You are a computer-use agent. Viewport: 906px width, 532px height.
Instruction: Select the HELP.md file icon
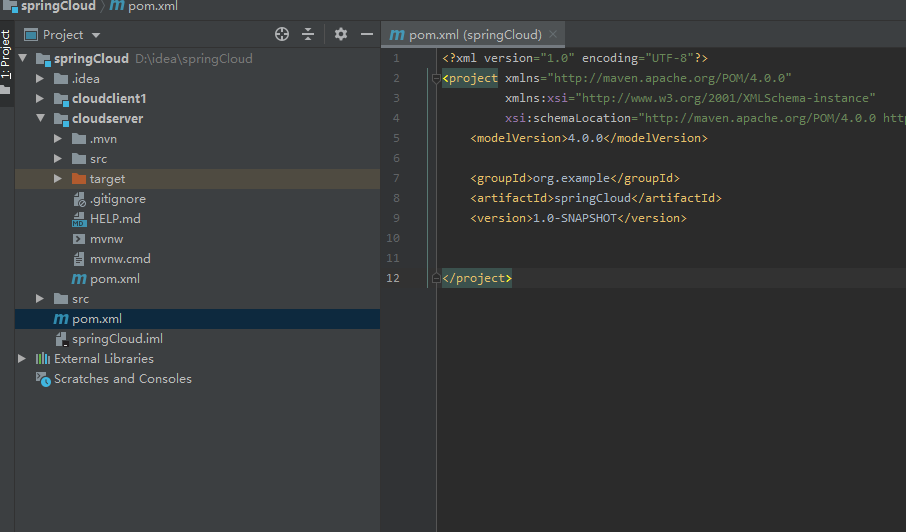tap(79, 219)
